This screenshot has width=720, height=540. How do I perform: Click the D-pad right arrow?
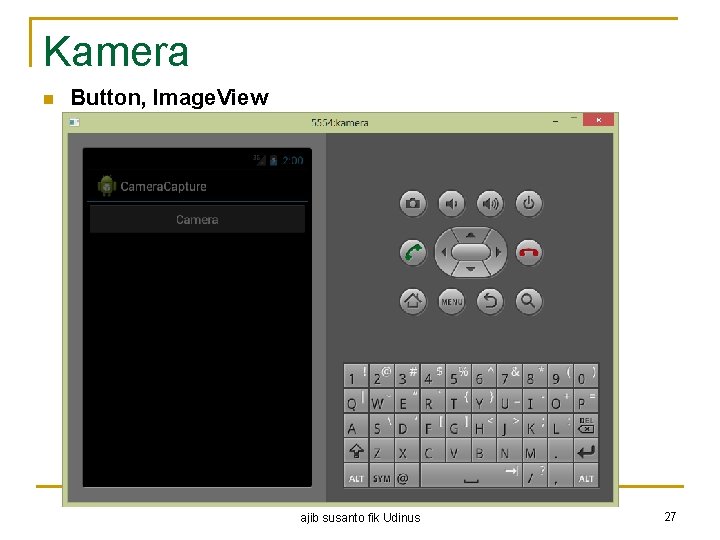coord(499,252)
